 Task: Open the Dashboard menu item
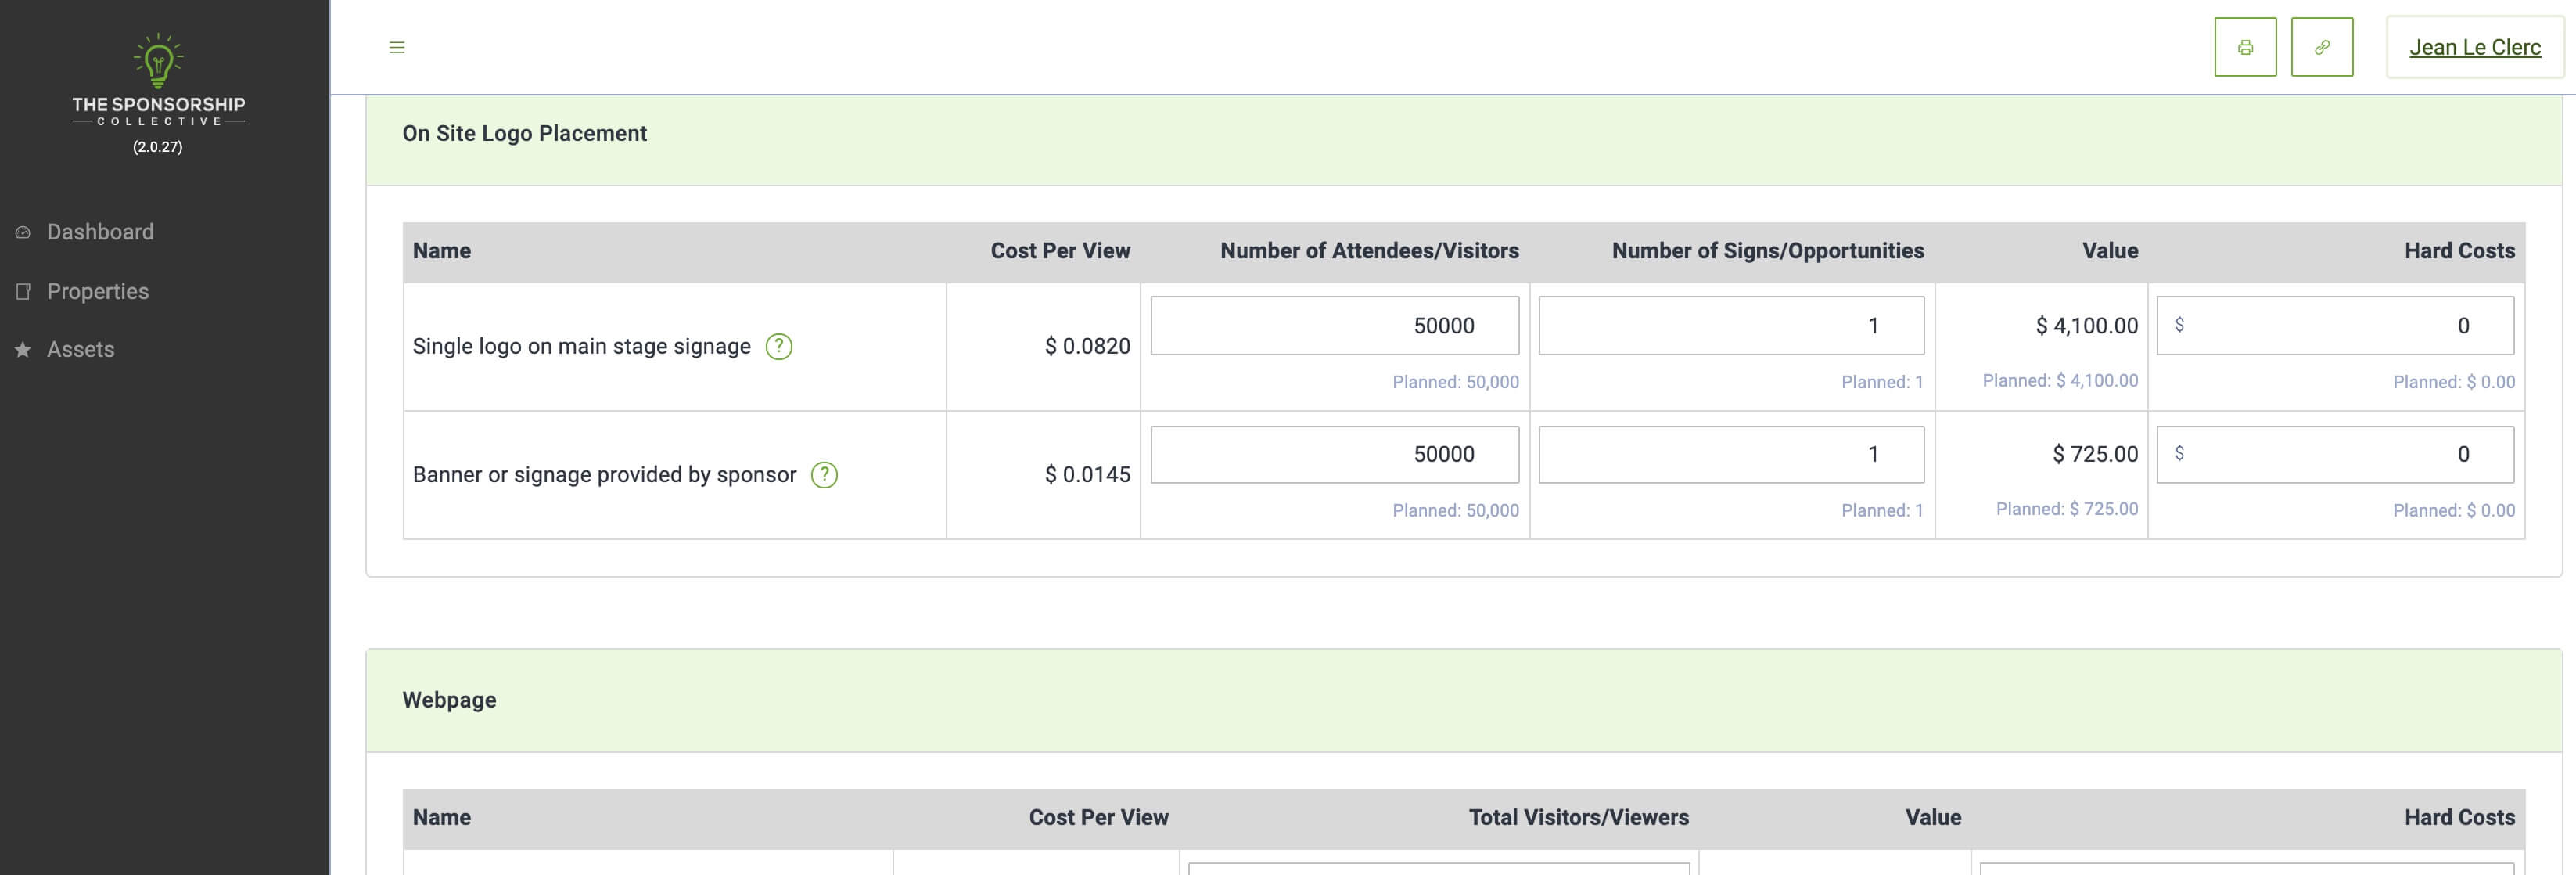coord(100,232)
